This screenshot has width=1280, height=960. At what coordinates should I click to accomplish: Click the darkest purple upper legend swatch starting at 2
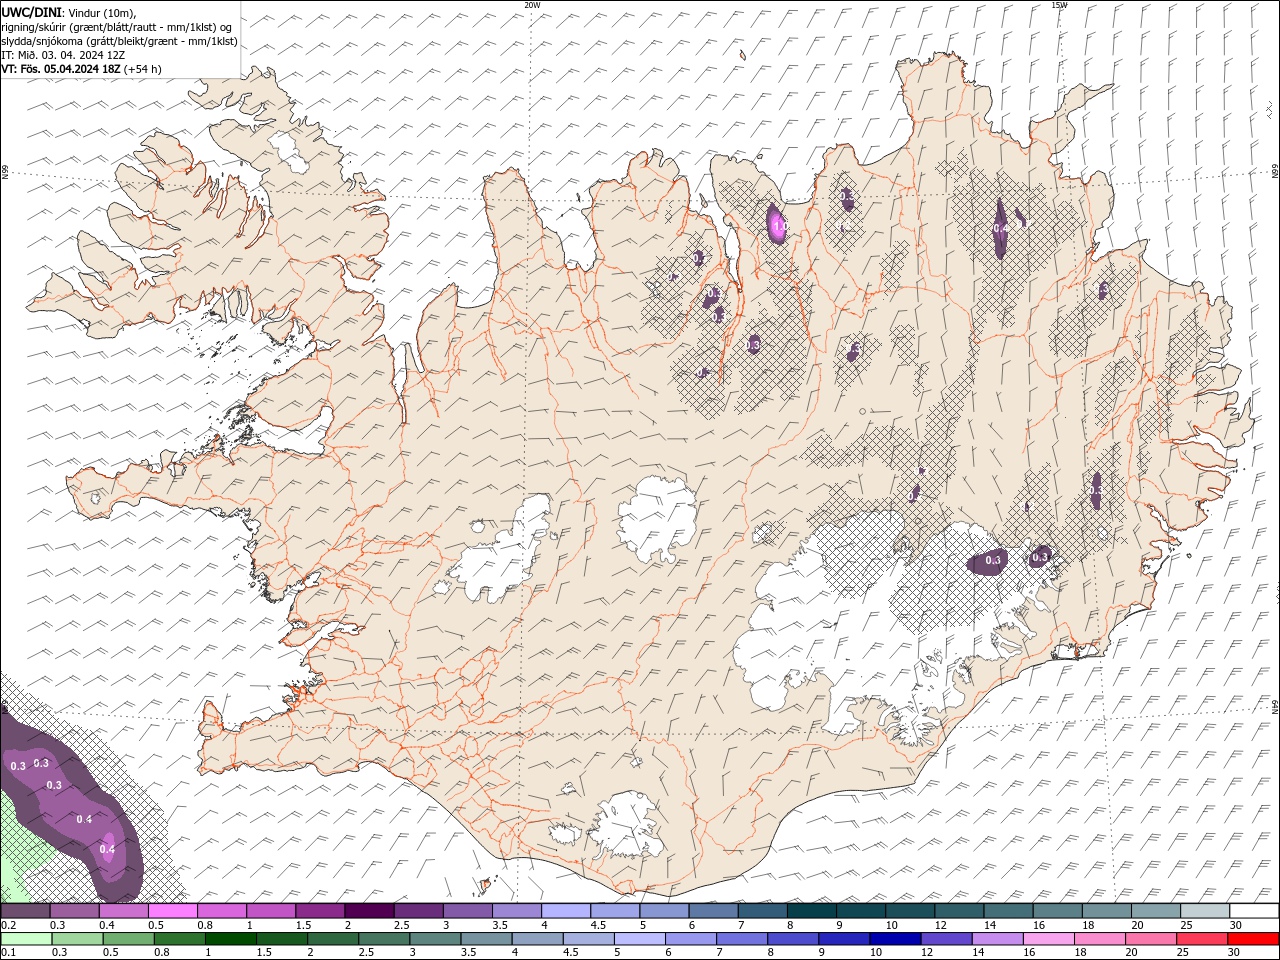pyautogui.click(x=369, y=911)
